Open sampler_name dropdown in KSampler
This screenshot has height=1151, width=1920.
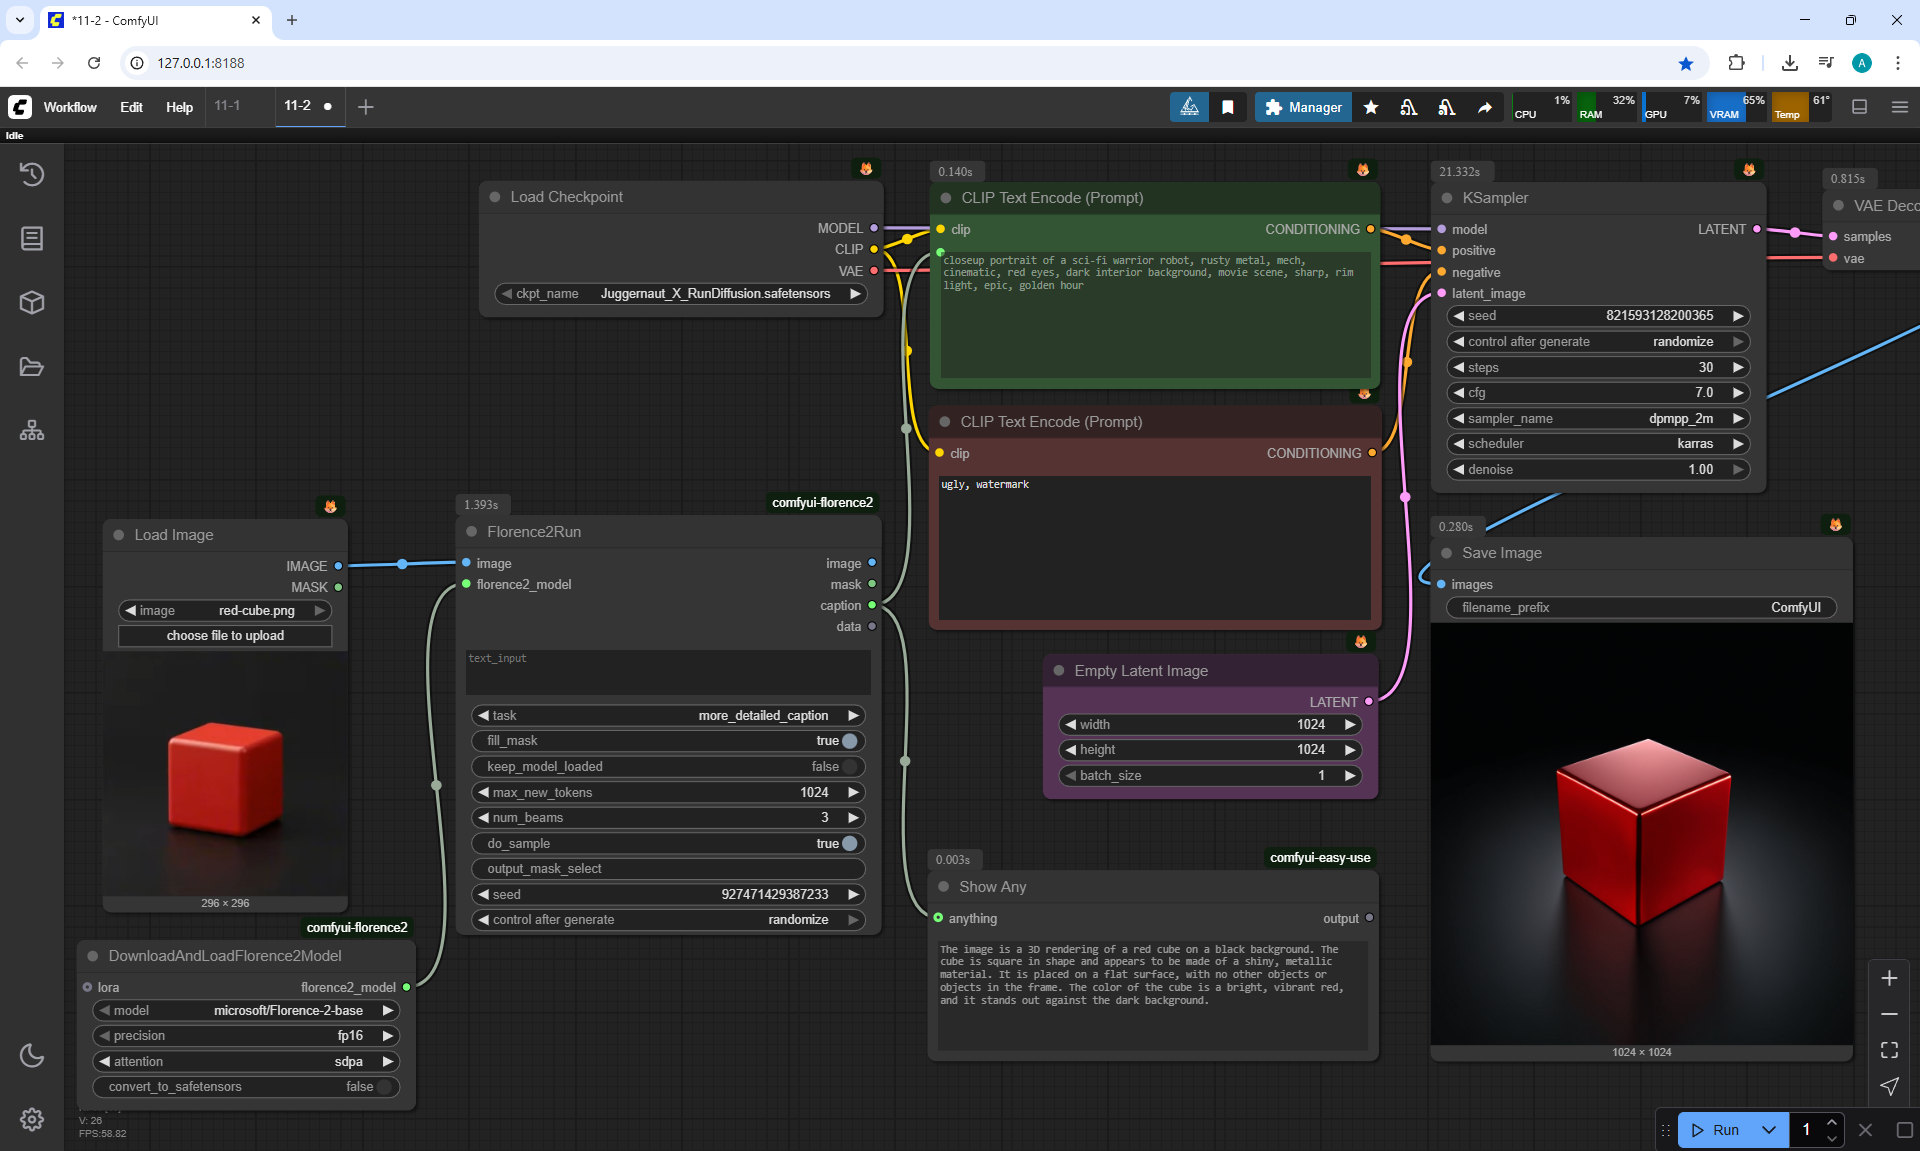(x=1597, y=419)
